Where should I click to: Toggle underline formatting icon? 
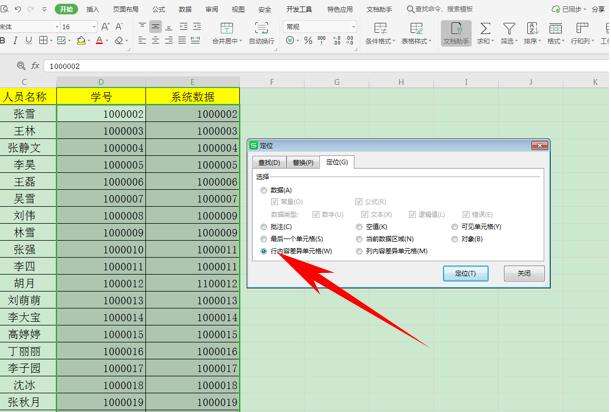28,40
